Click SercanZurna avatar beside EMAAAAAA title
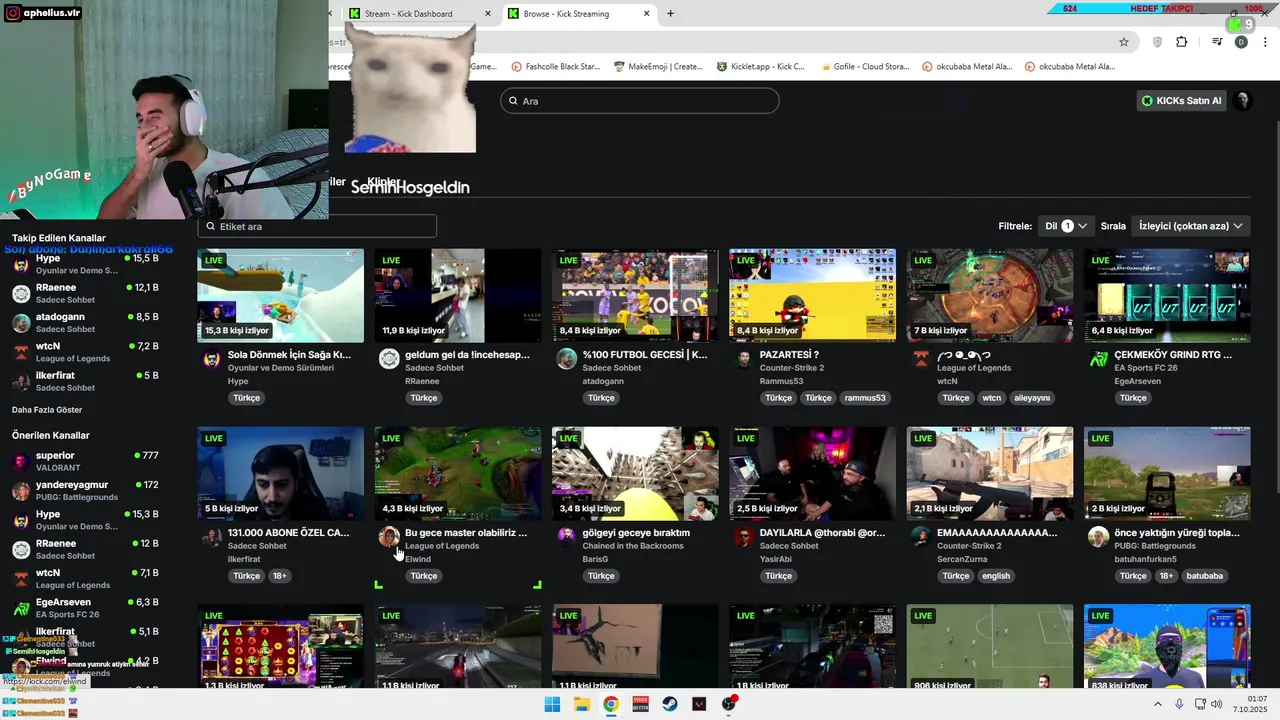The image size is (1280, 720). point(921,538)
